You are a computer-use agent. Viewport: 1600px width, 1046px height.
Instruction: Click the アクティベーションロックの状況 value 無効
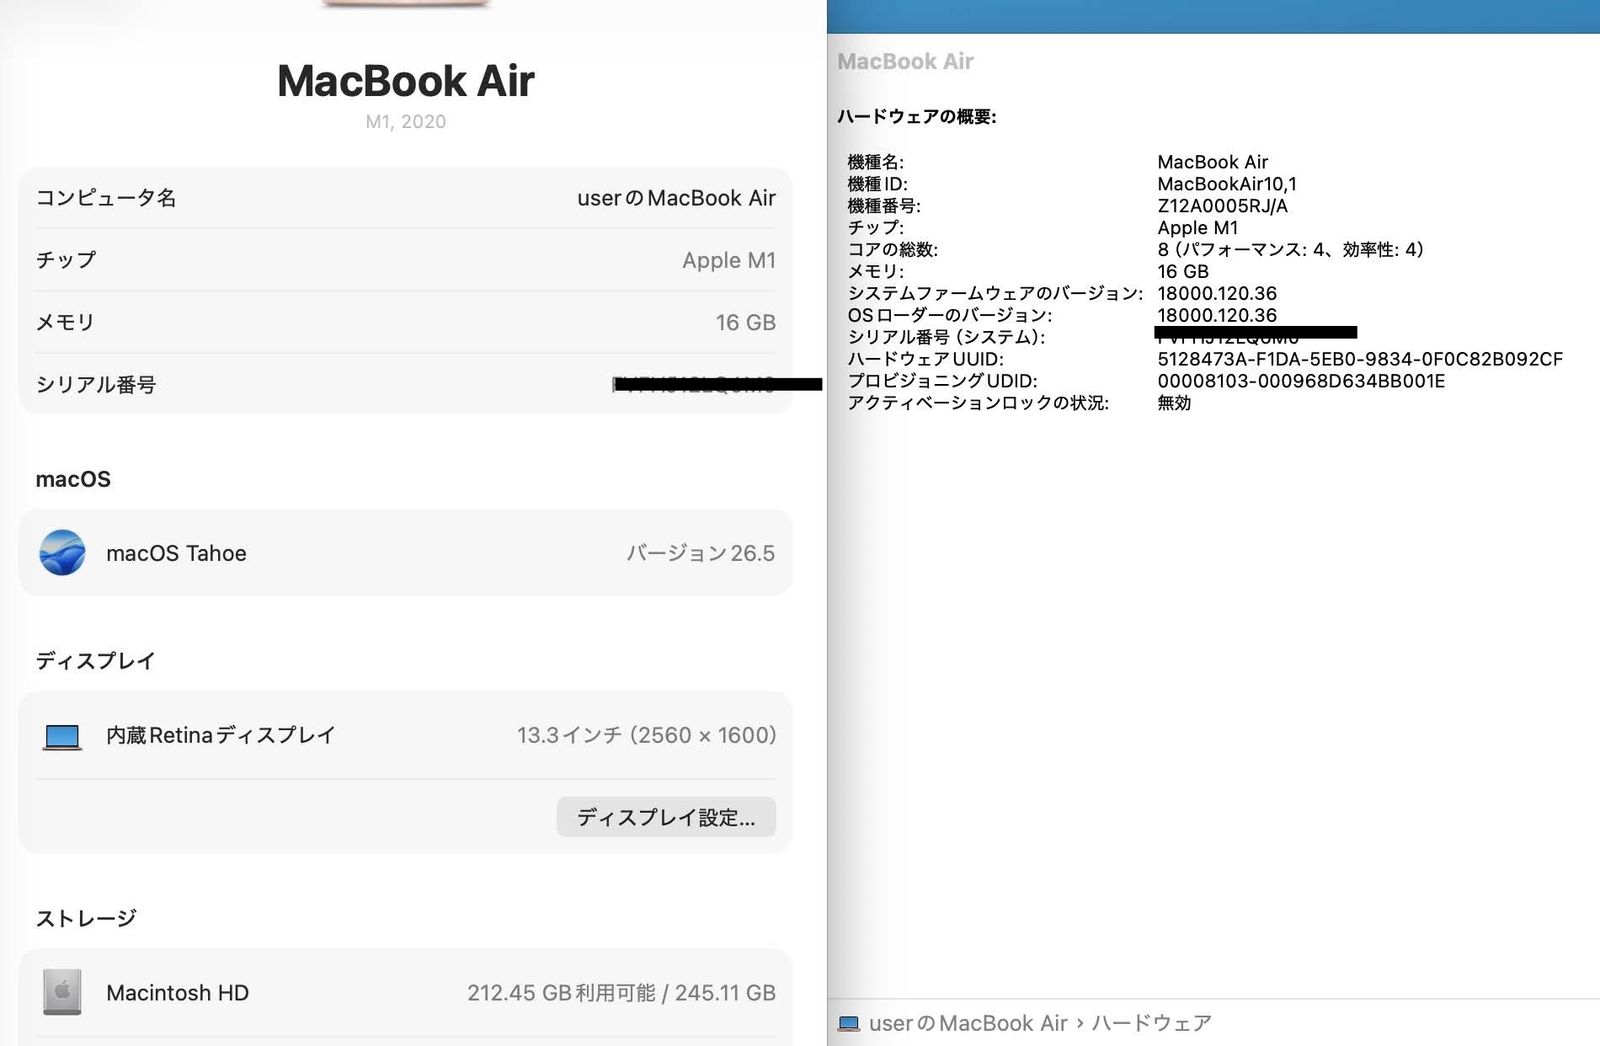pos(1174,403)
